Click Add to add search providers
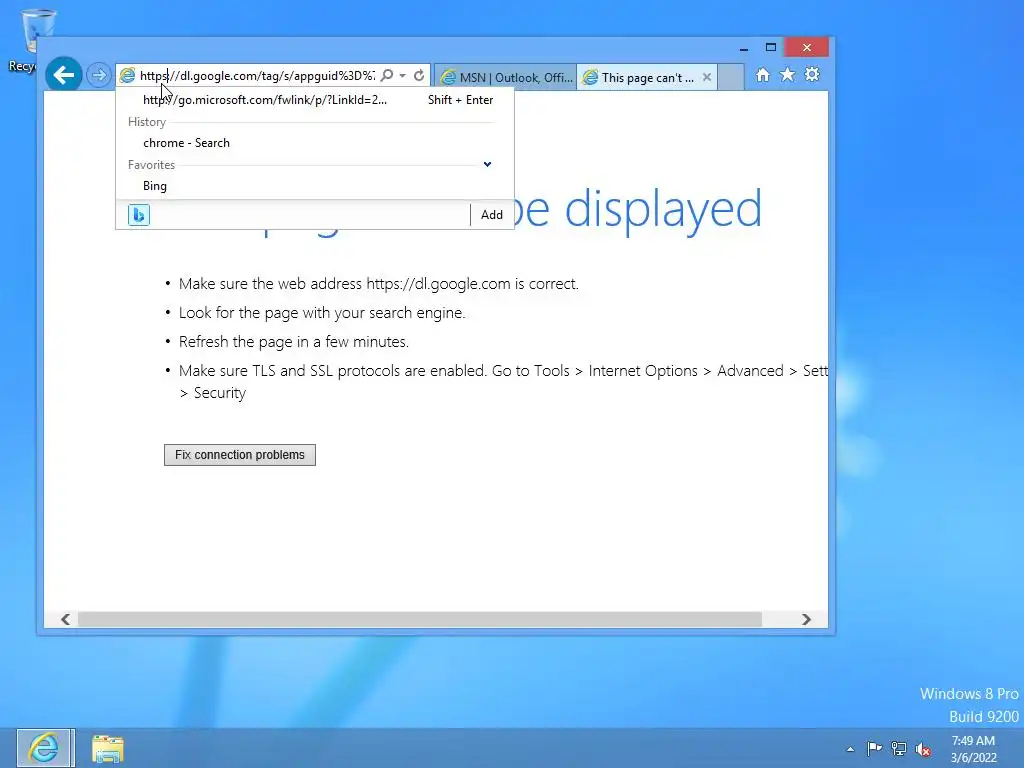The image size is (1024, 768). (x=492, y=215)
